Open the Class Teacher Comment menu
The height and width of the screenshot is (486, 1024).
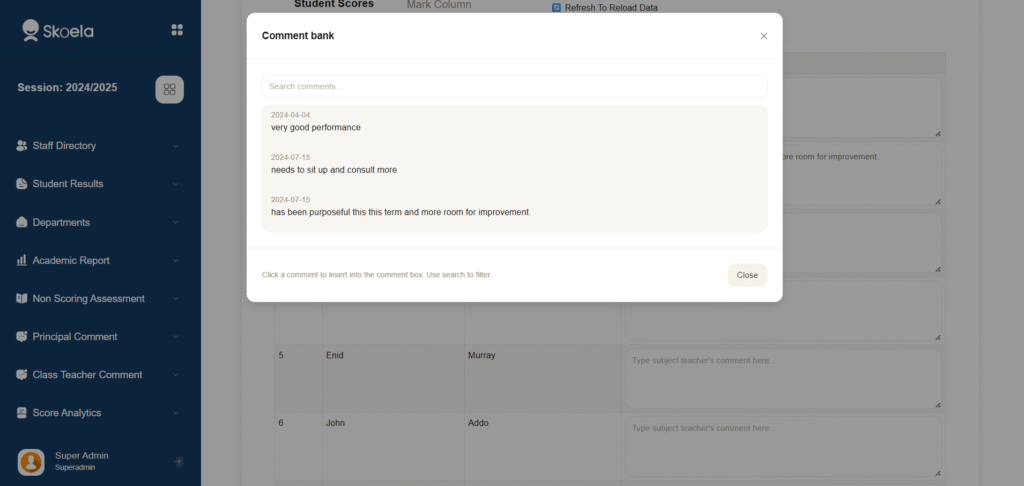pos(87,375)
